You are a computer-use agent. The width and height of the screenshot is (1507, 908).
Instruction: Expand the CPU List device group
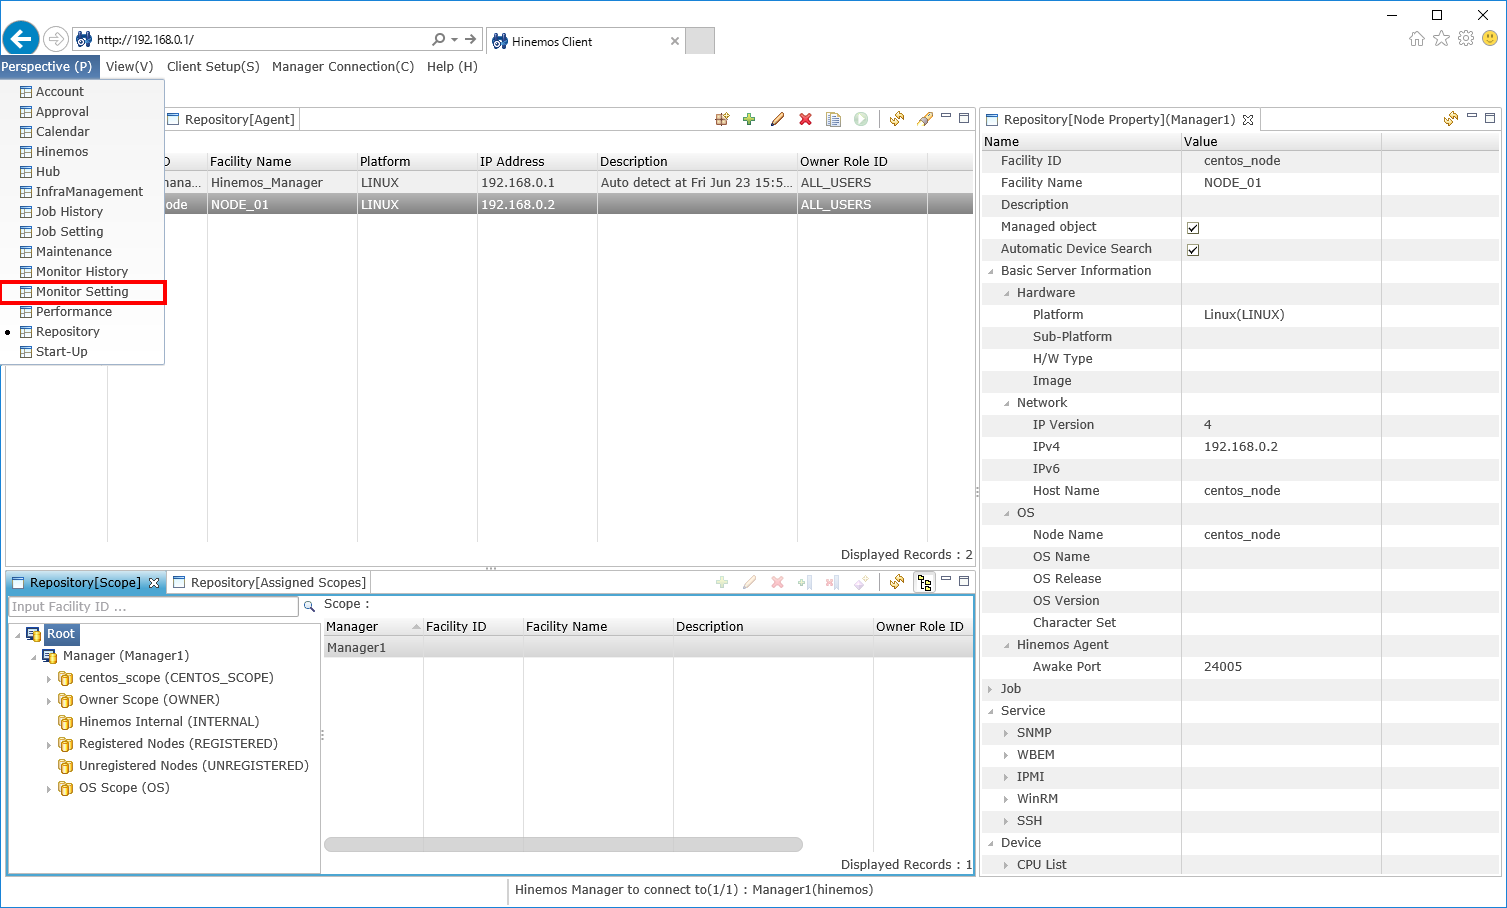coord(1007,865)
